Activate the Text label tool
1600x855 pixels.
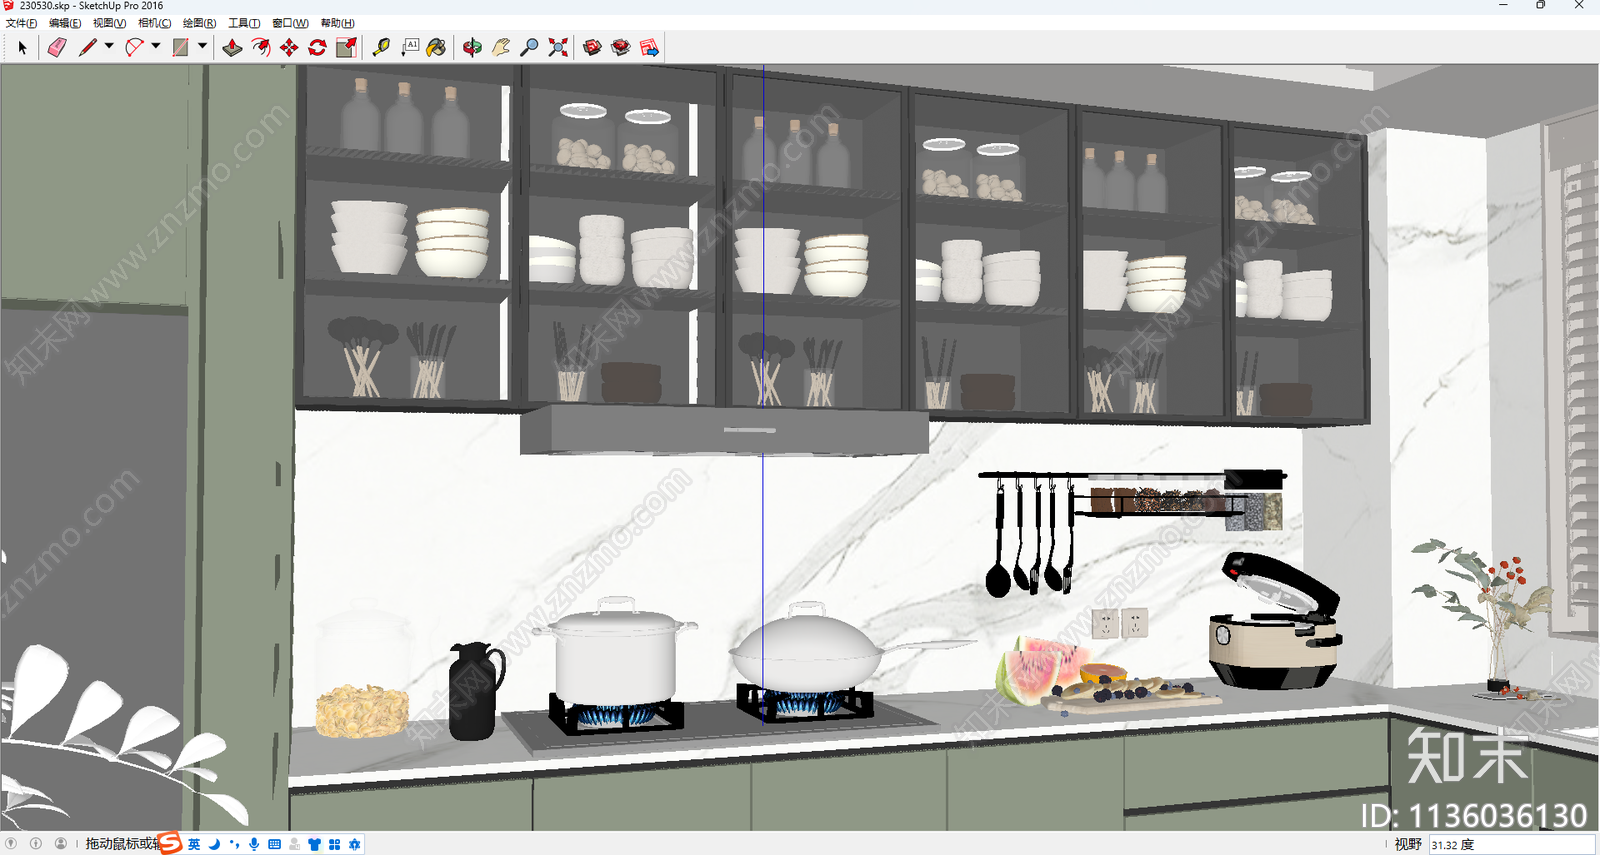[x=410, y=47]
